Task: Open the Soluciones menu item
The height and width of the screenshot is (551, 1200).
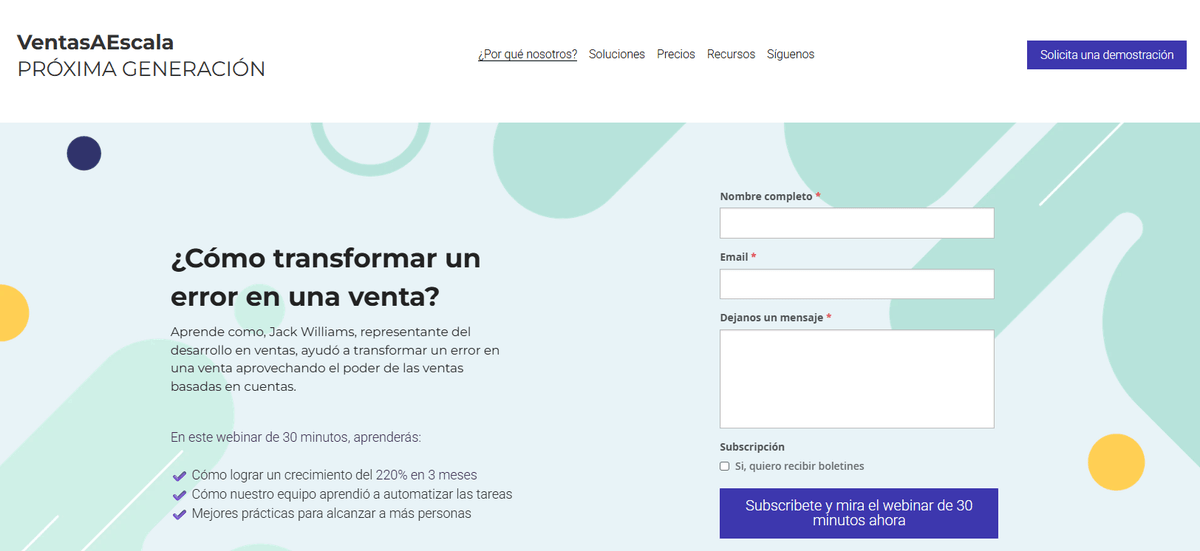Action: coord(617,54)
